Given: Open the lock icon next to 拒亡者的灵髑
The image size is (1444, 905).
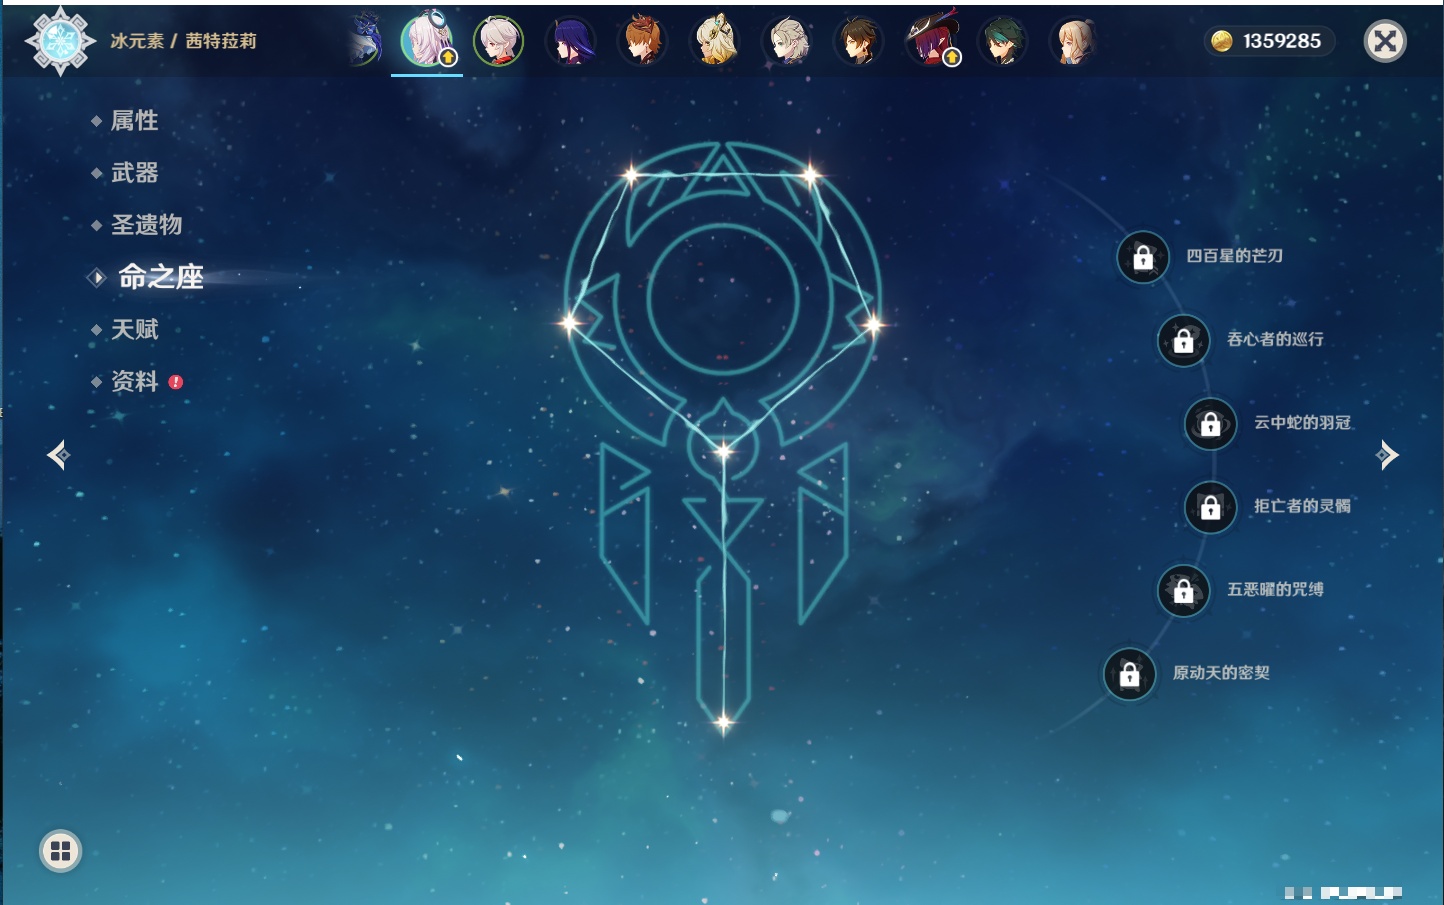Looking at the screenshot, I should point(1211,507).
